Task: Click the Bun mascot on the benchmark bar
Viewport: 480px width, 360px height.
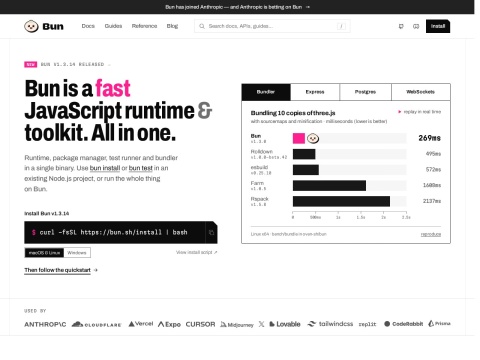Action: tap(313, 138)
